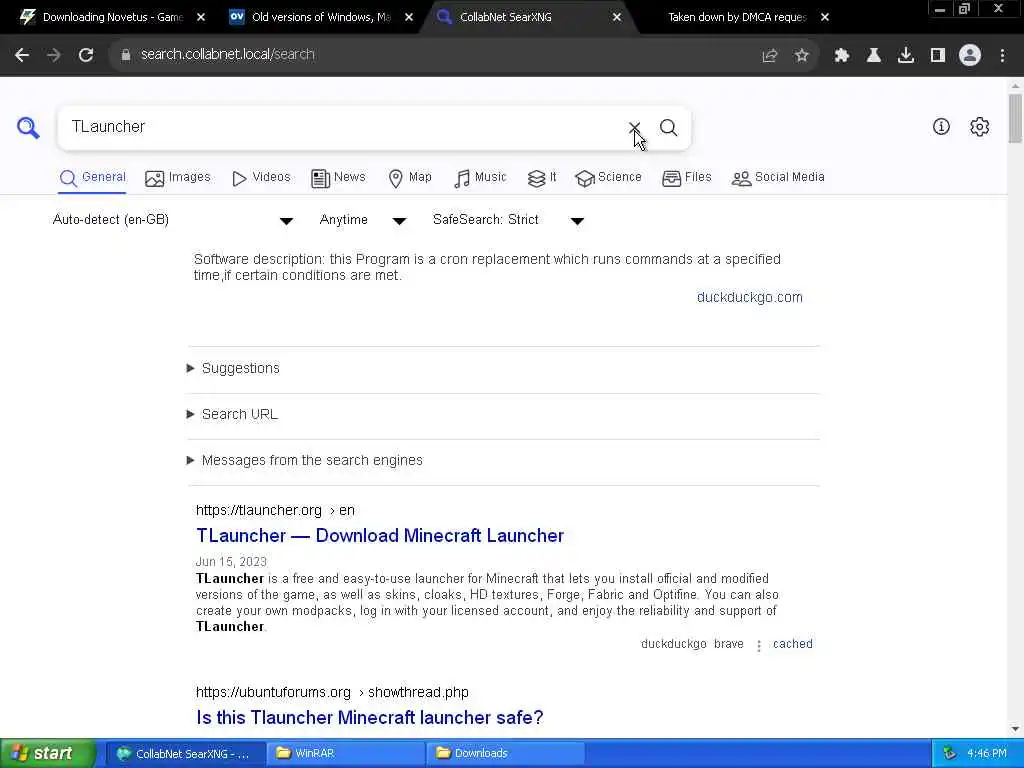Select the Videos search category

[261, 178]
